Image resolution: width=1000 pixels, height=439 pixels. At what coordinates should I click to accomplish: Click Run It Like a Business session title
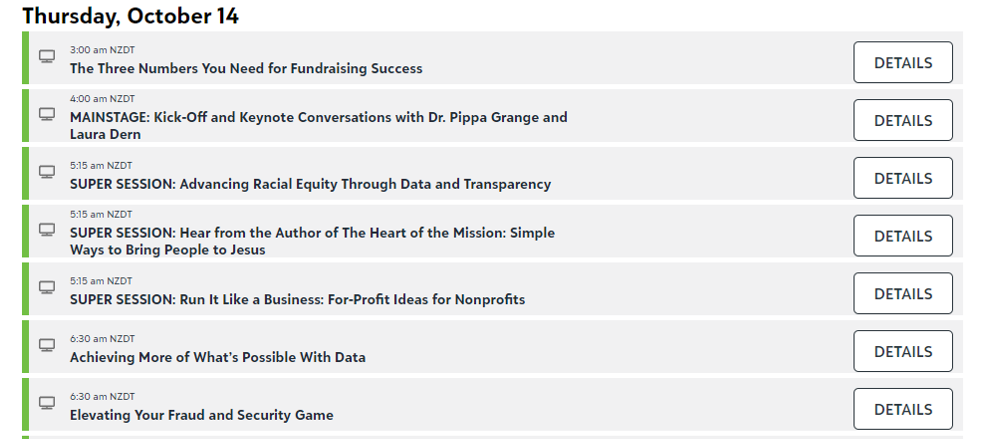297,300
